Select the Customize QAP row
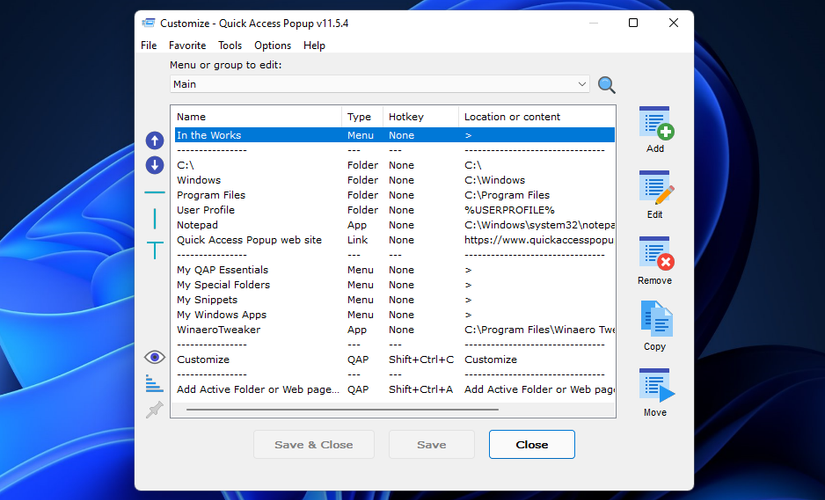The height and width of the screenshot is (500, 825). point(395,360)
